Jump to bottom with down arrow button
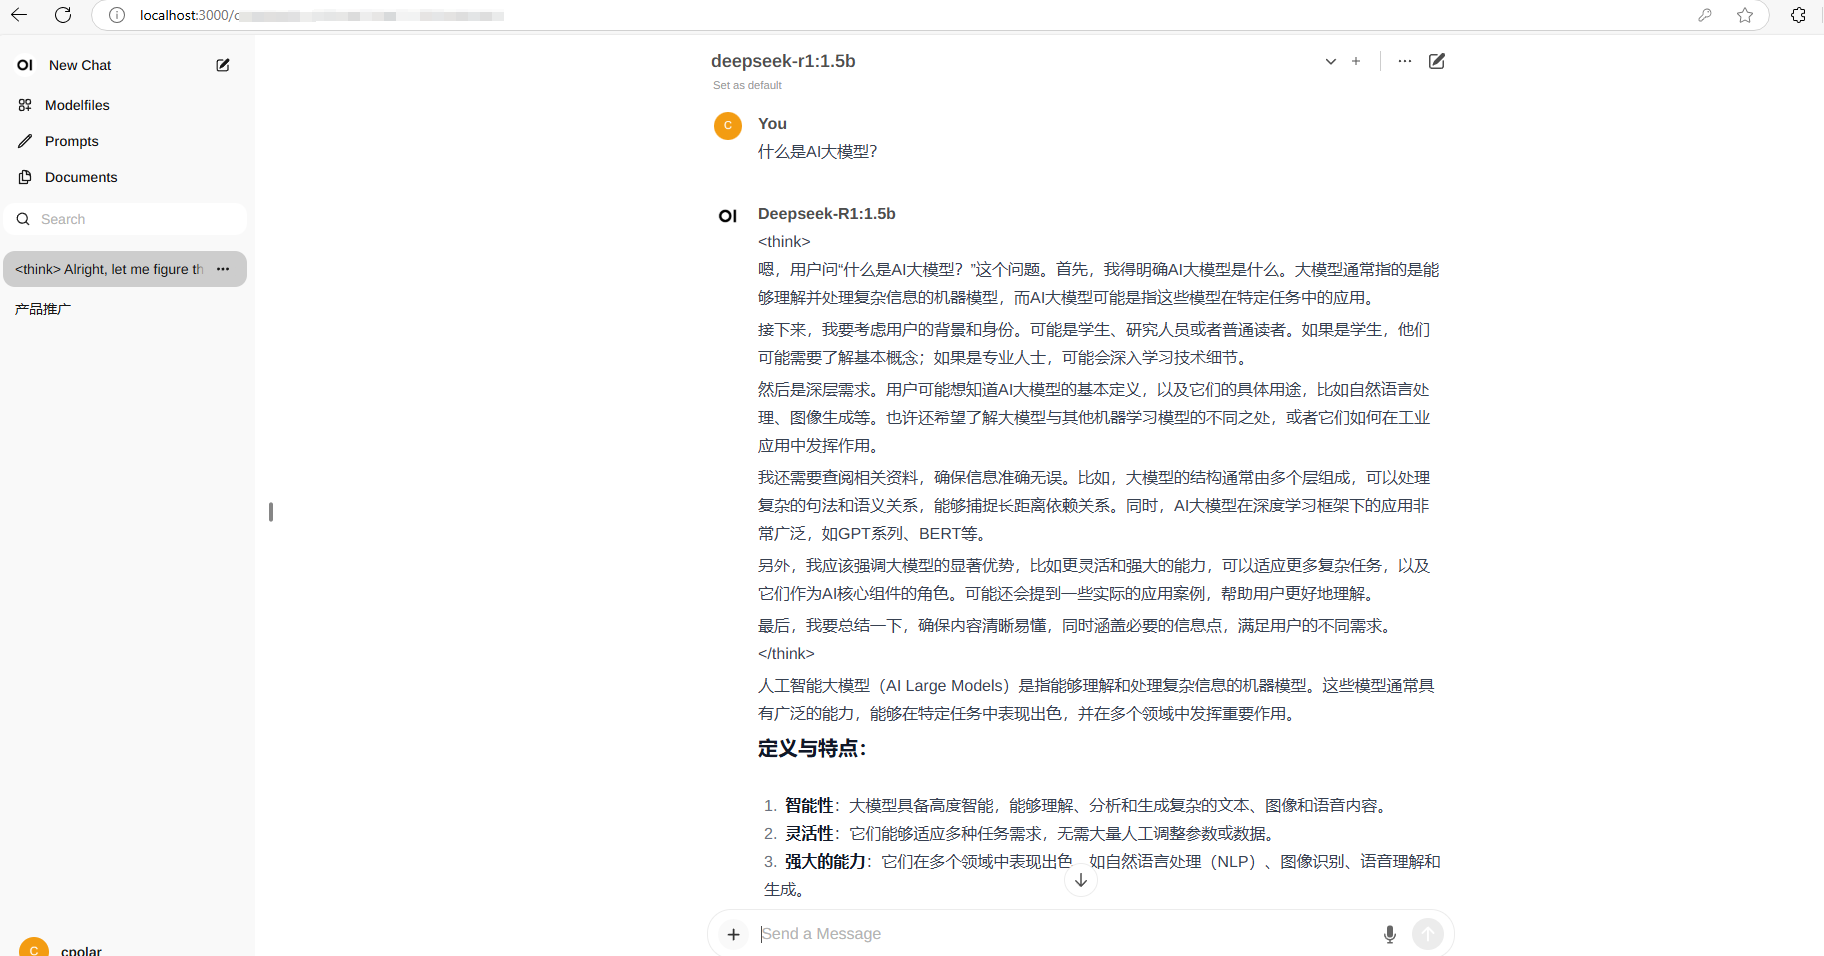The height and width of the screenshot is (956, 1824). (1081, 881)
